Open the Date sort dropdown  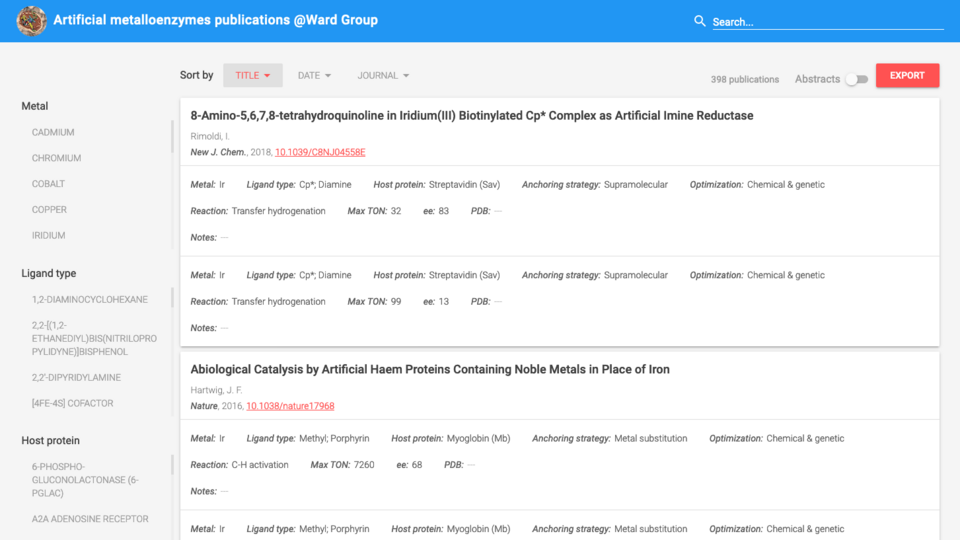coord(314,75)
